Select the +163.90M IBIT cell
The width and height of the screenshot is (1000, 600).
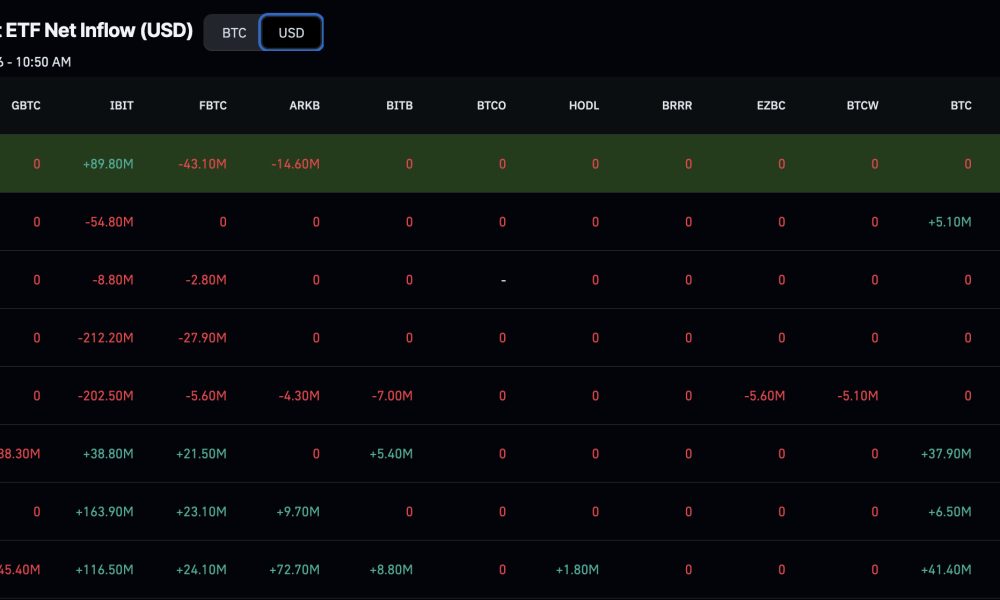click(x=104, y=512)
